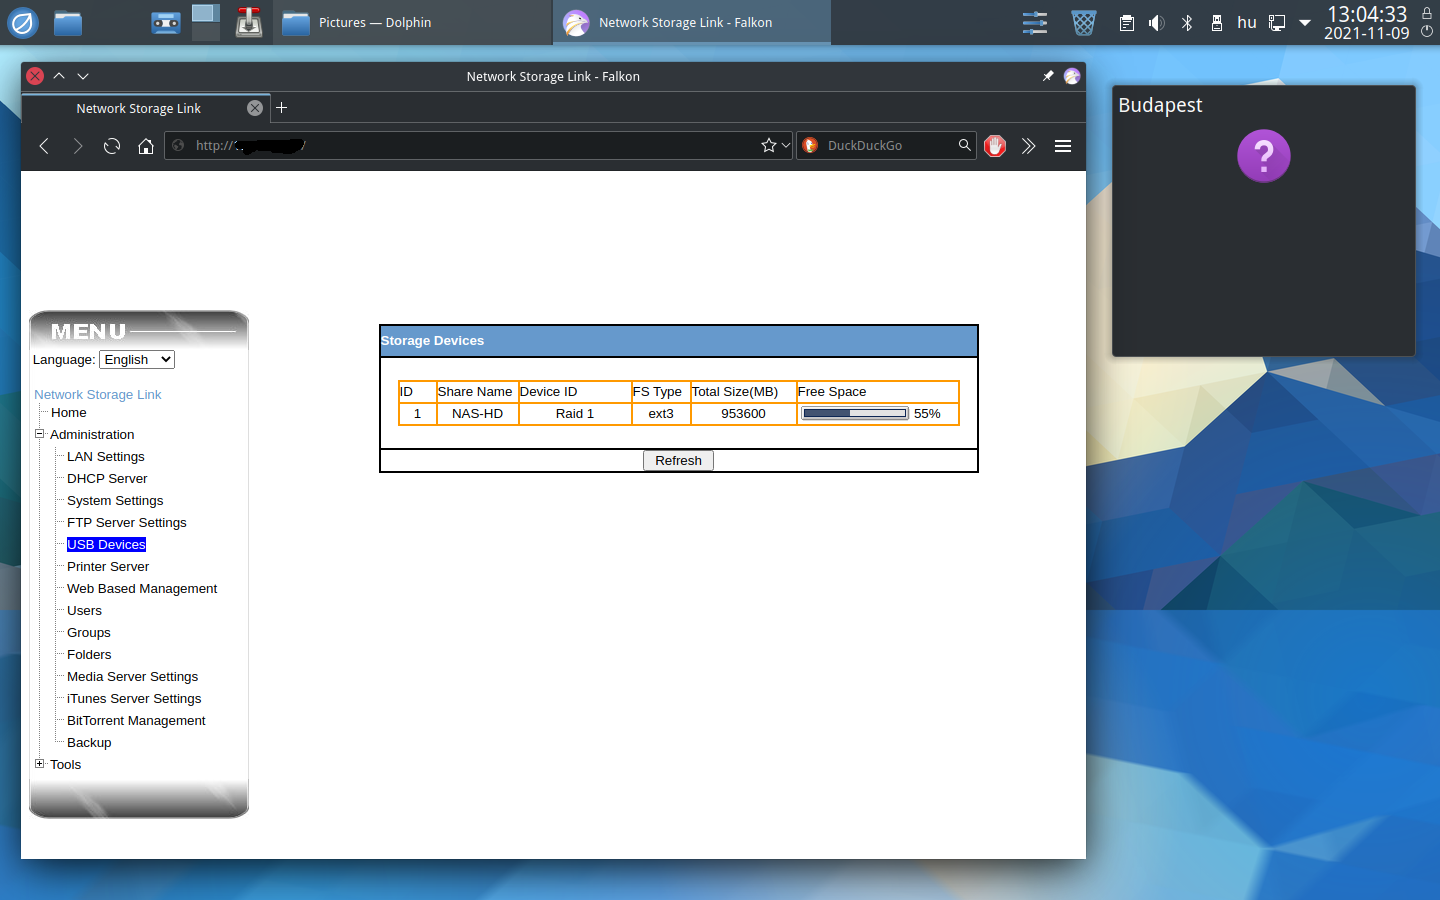Select the Network Storage Link - Falkon task
Viewport: 1440px width, 900px height.
pyautogui.click(x=692, y=22)
